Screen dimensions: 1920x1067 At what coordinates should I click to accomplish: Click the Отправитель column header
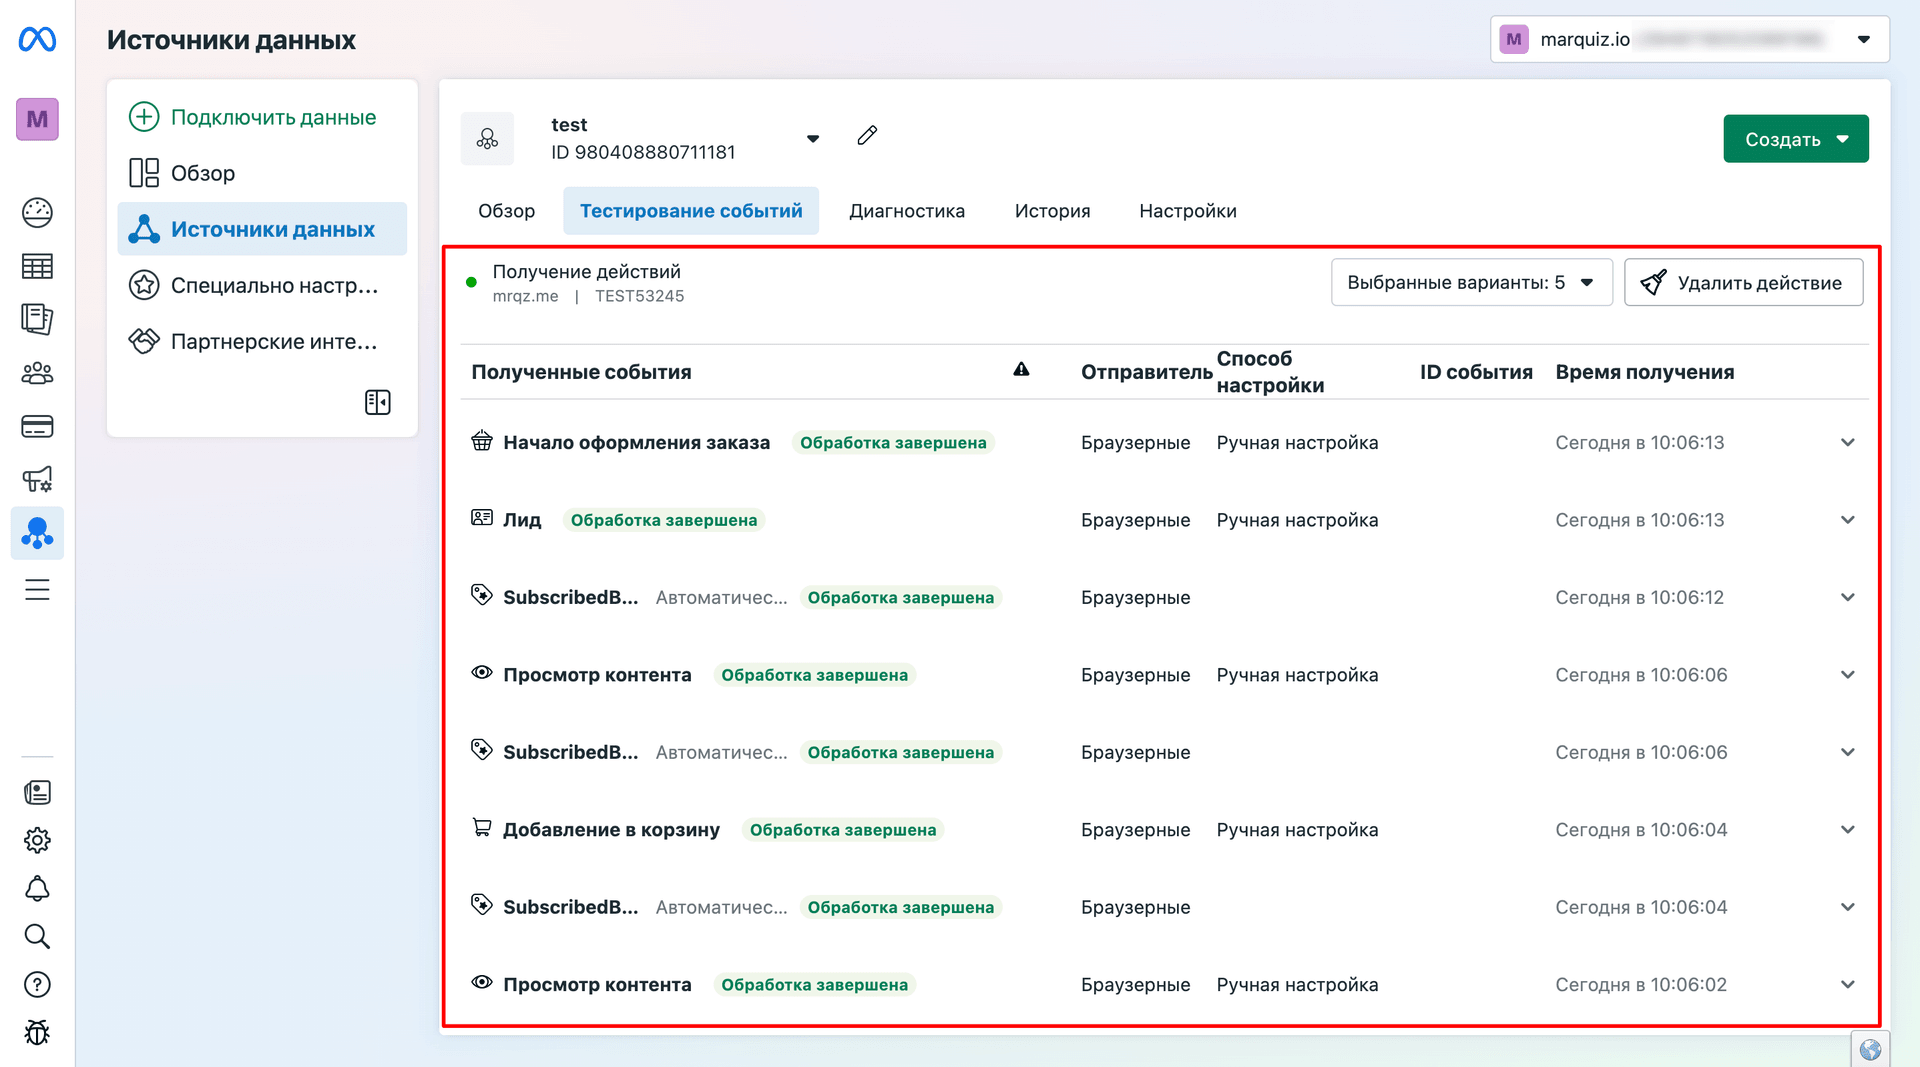click(x=1146, y=372)
